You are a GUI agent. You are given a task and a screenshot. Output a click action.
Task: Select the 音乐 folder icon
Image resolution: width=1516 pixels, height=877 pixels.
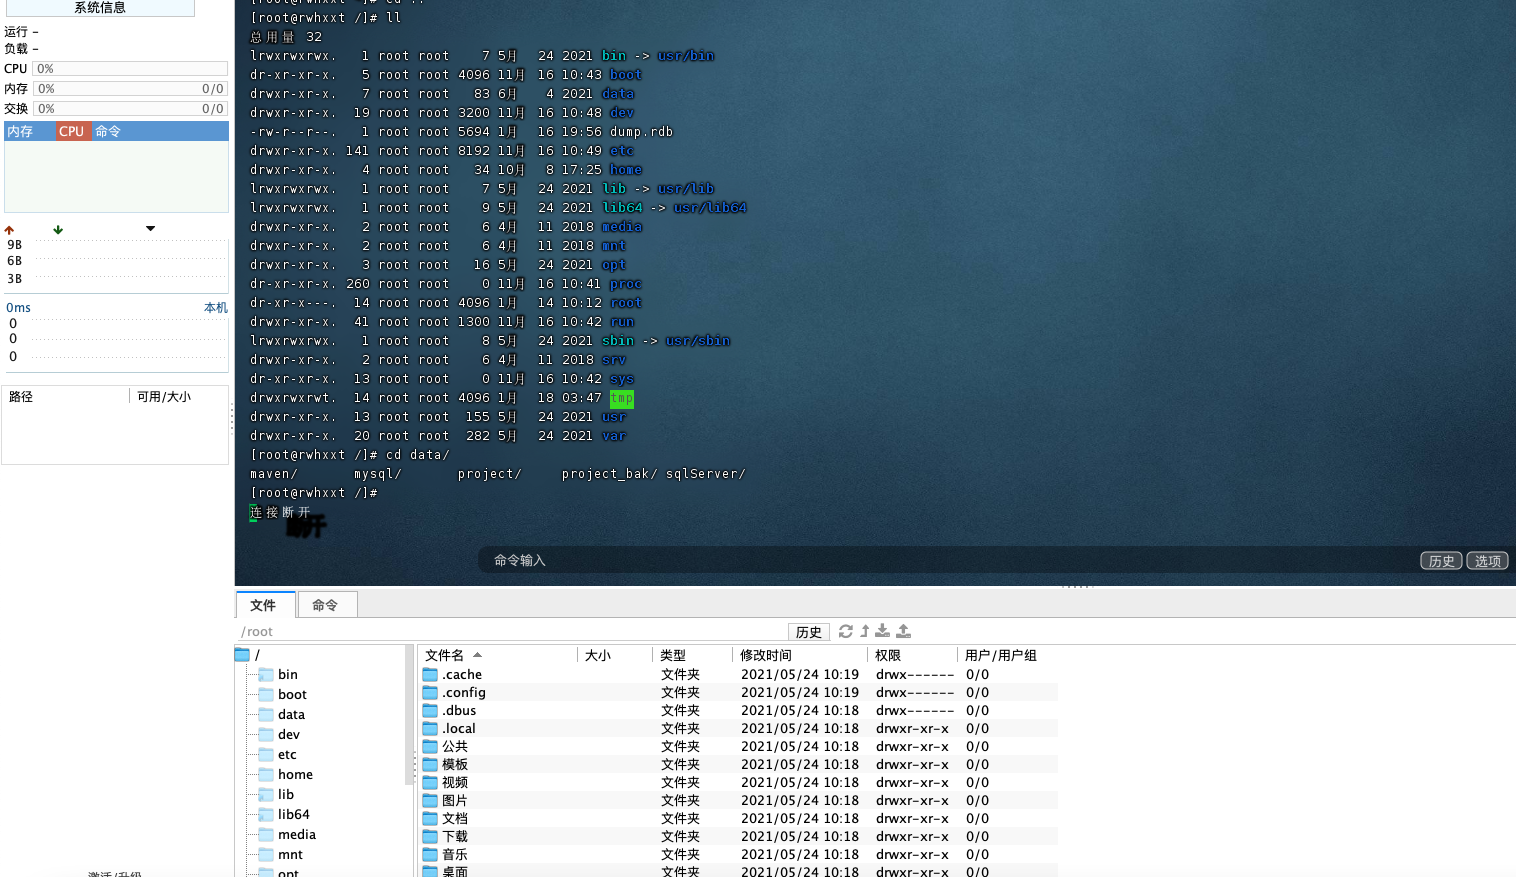430,855
